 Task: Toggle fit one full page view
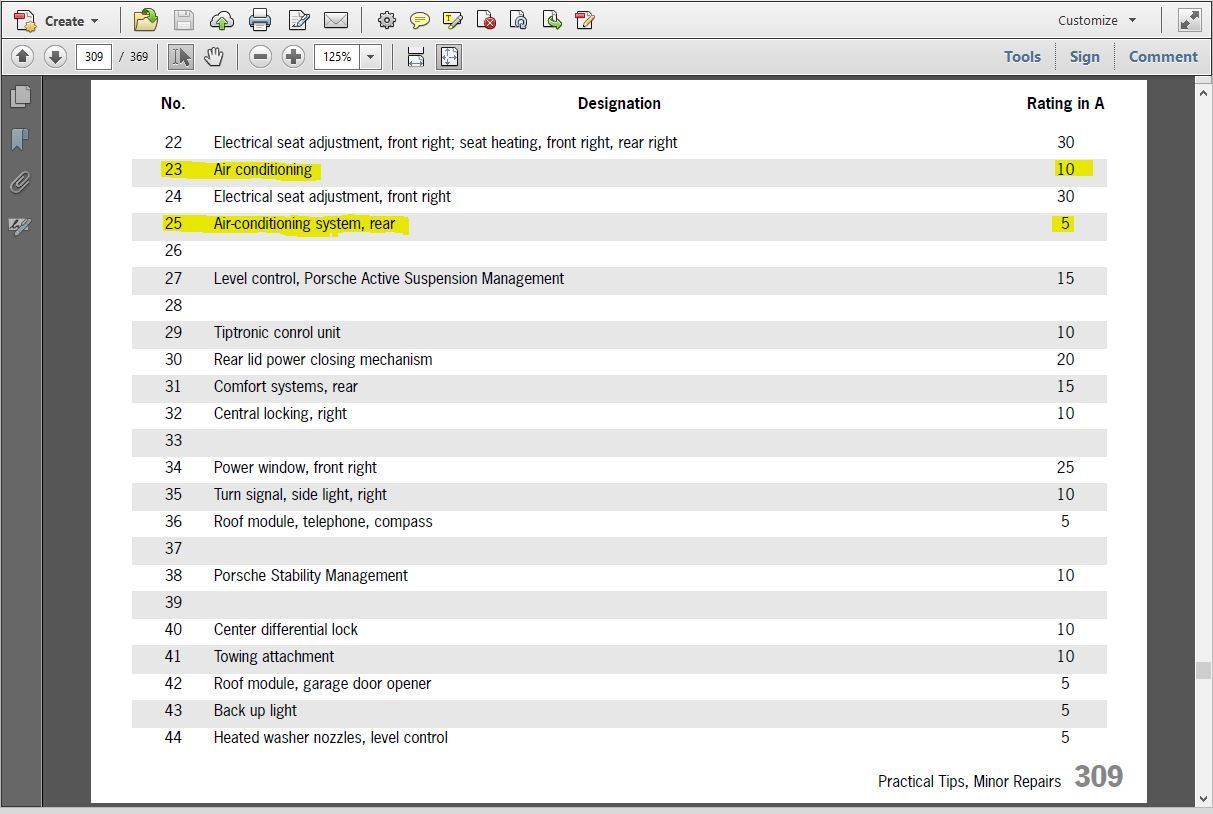click(x=449, y=57)
